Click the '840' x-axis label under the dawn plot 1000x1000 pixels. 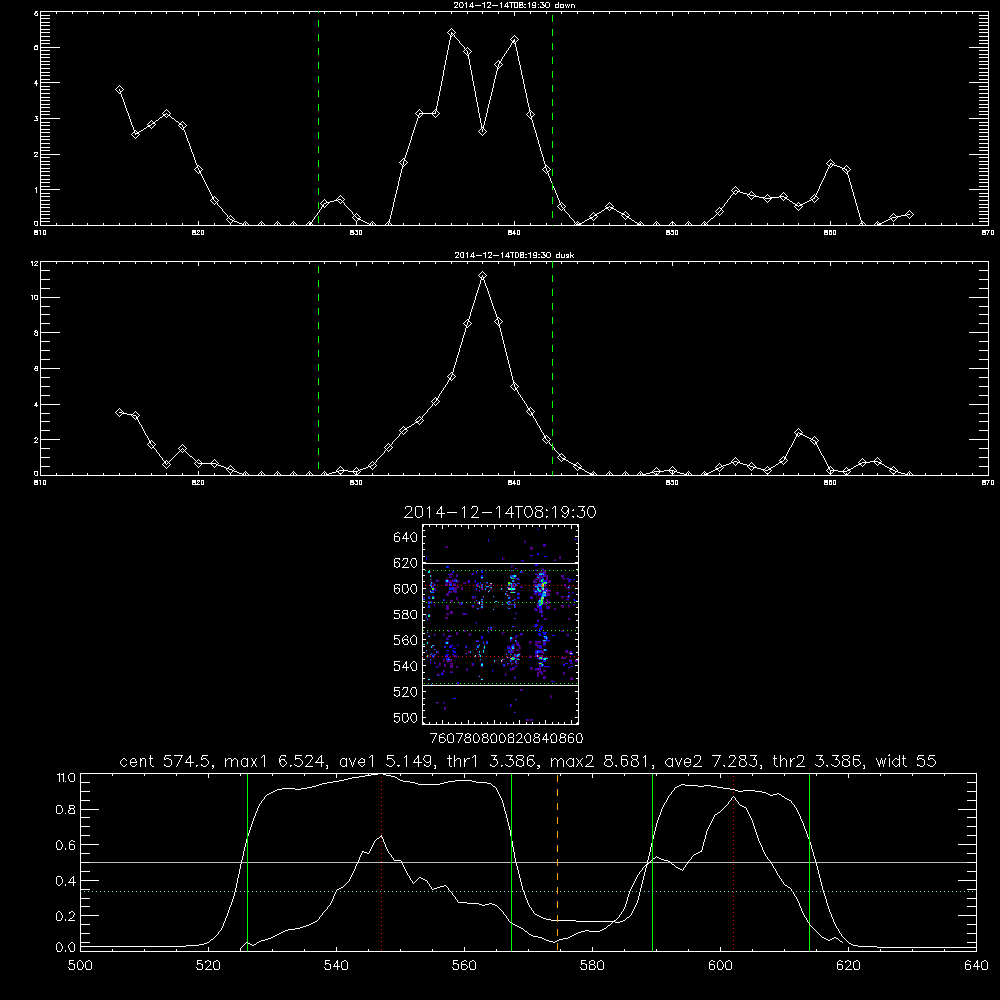pyautogui.click(x=514, y=233)
